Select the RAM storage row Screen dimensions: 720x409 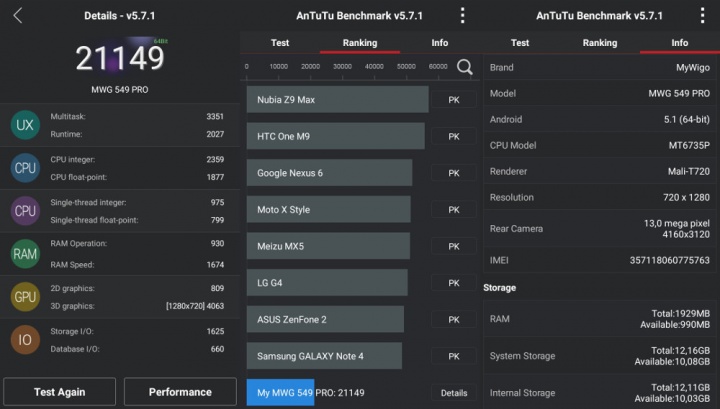[600, 319]
